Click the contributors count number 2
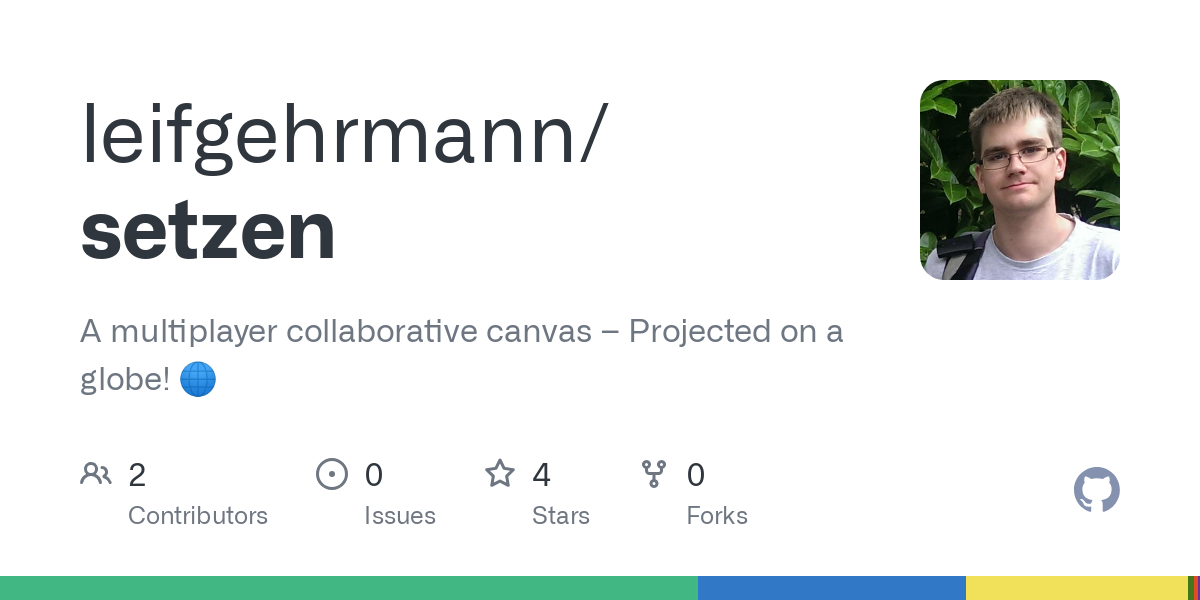Viewport: 1200px width, 600px height. pyautogui.click(x=137, y=475)
